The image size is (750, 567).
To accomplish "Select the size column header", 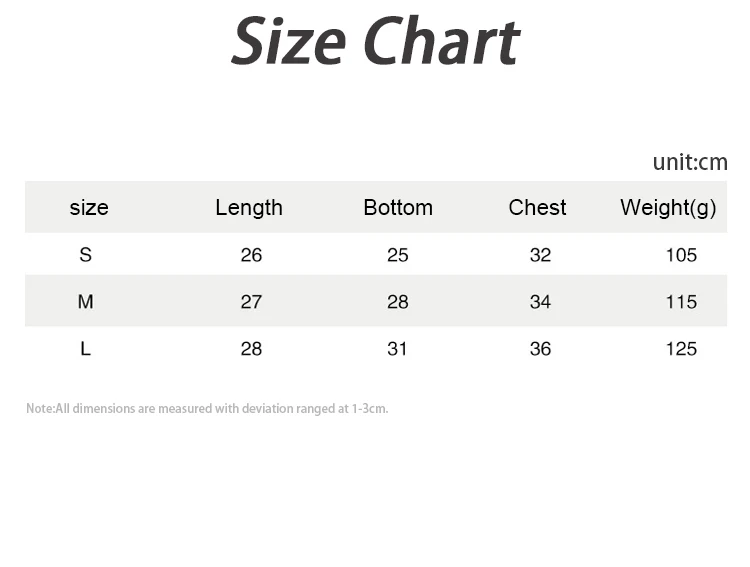I will (89, 208).
